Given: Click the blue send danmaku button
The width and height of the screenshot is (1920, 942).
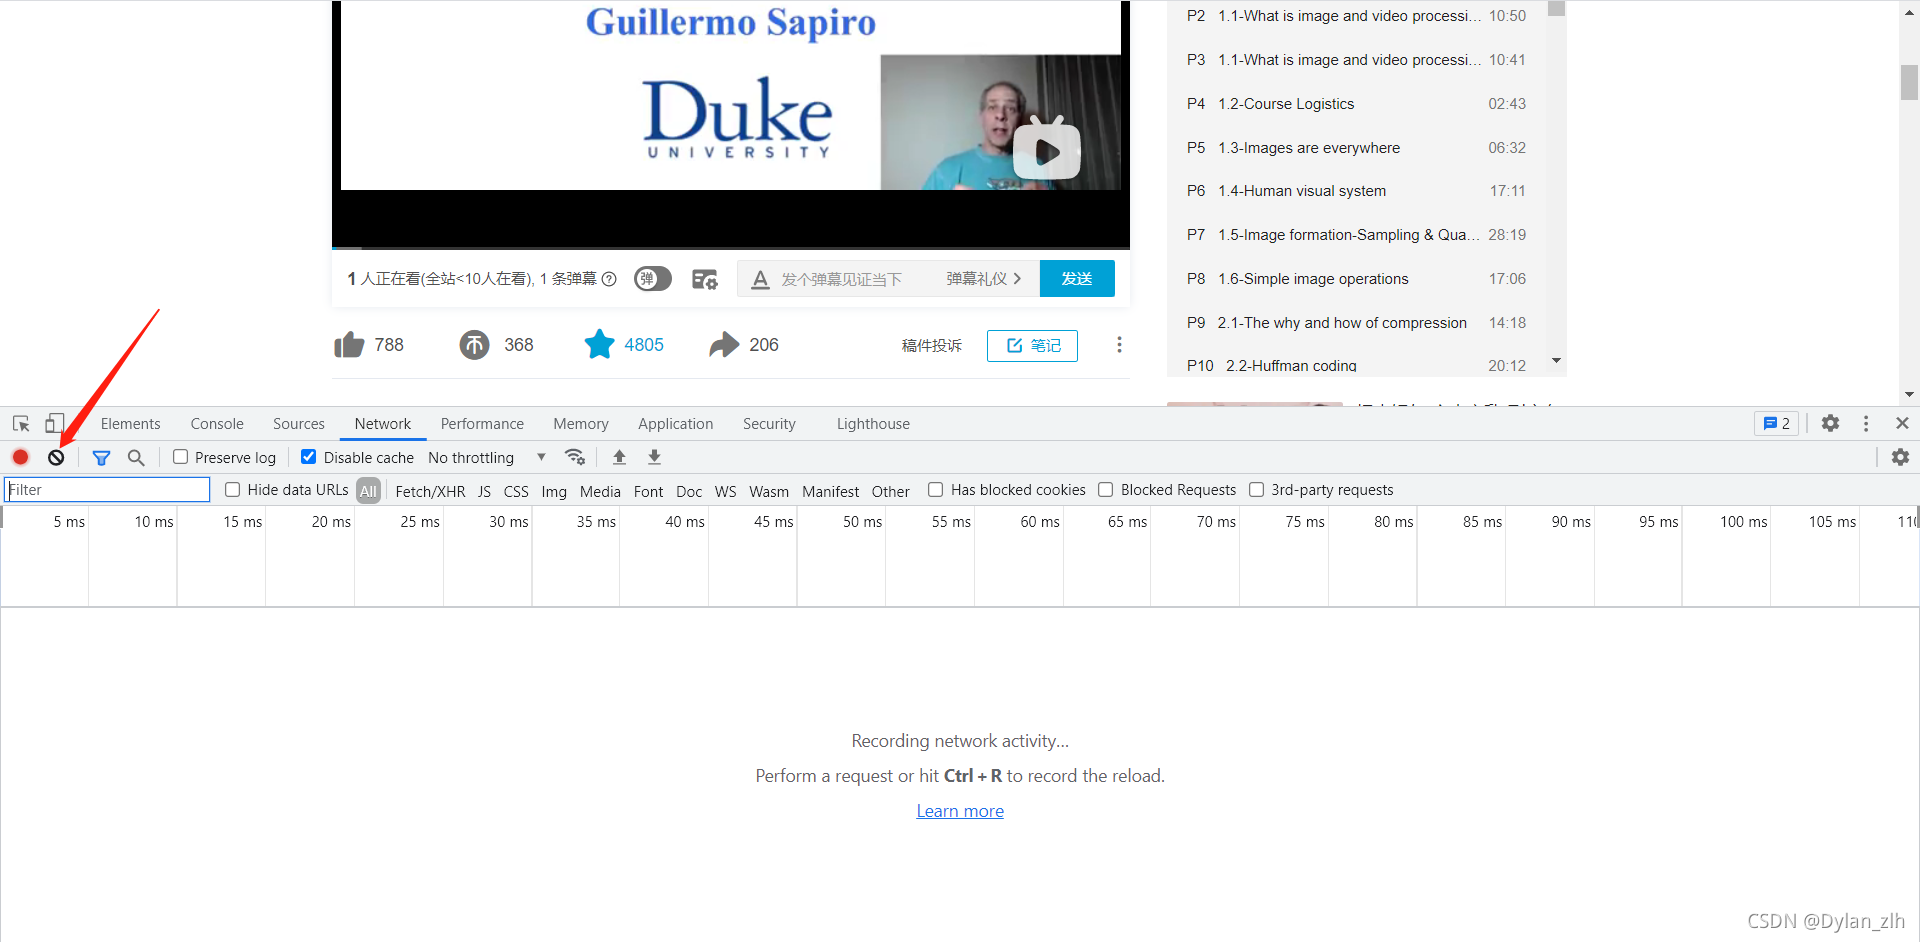Looking at the screenshot, I should [1077, 279].
